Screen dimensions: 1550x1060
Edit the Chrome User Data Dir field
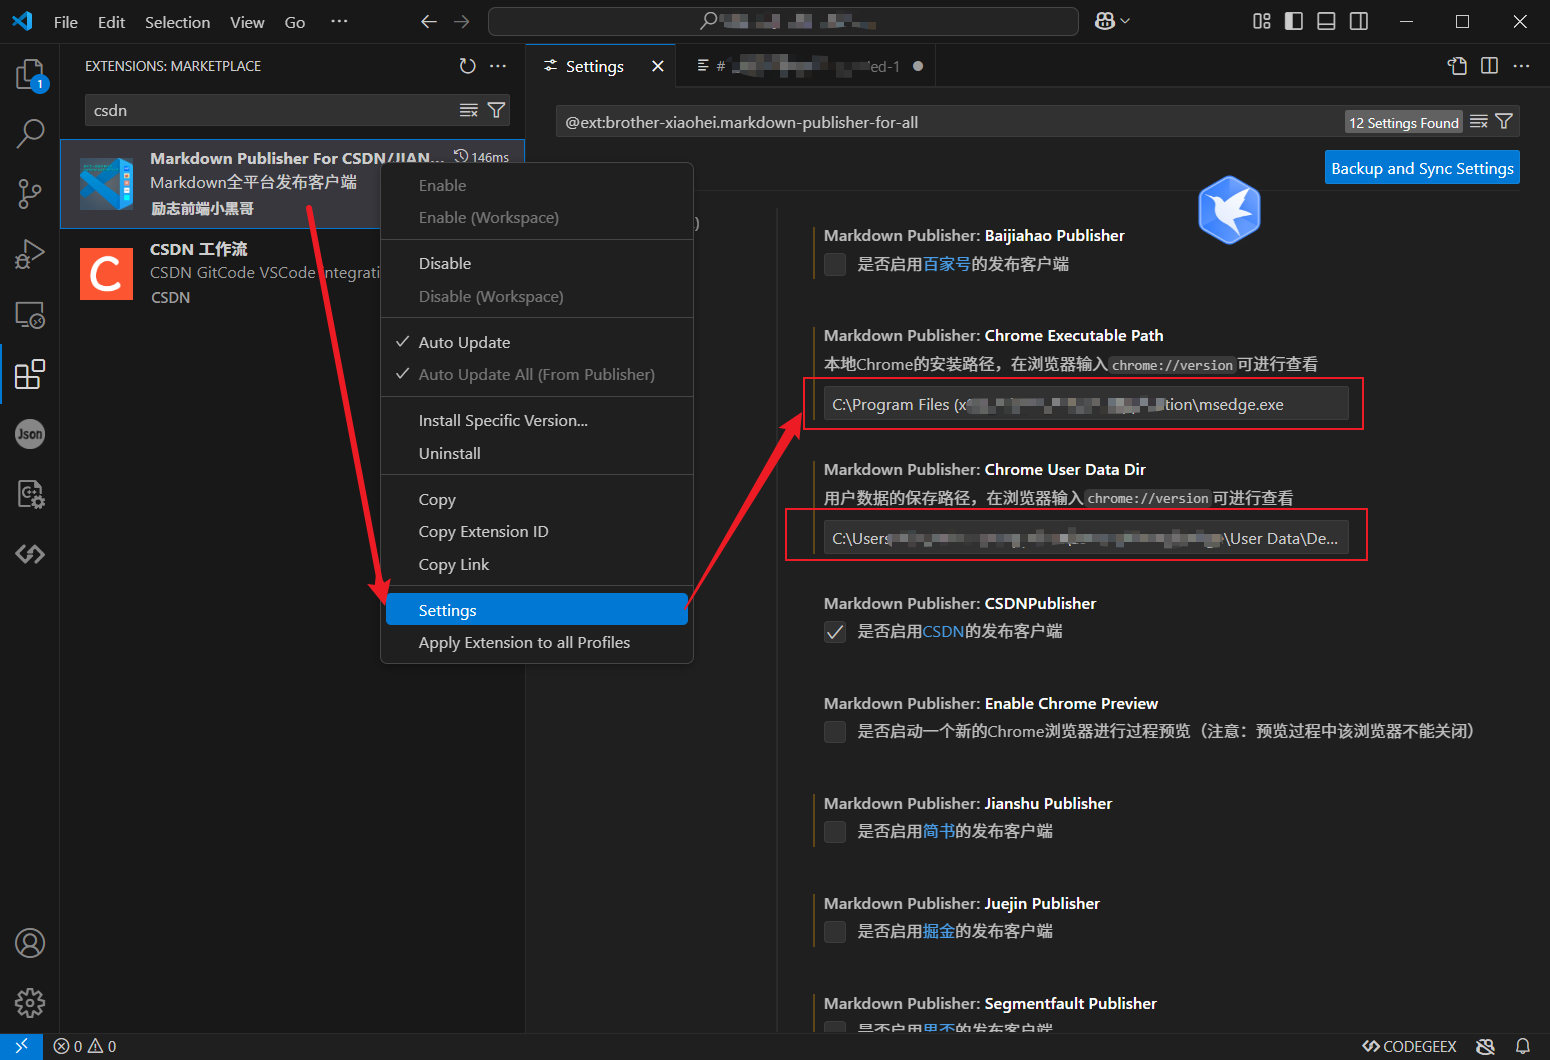(1086, 538)
